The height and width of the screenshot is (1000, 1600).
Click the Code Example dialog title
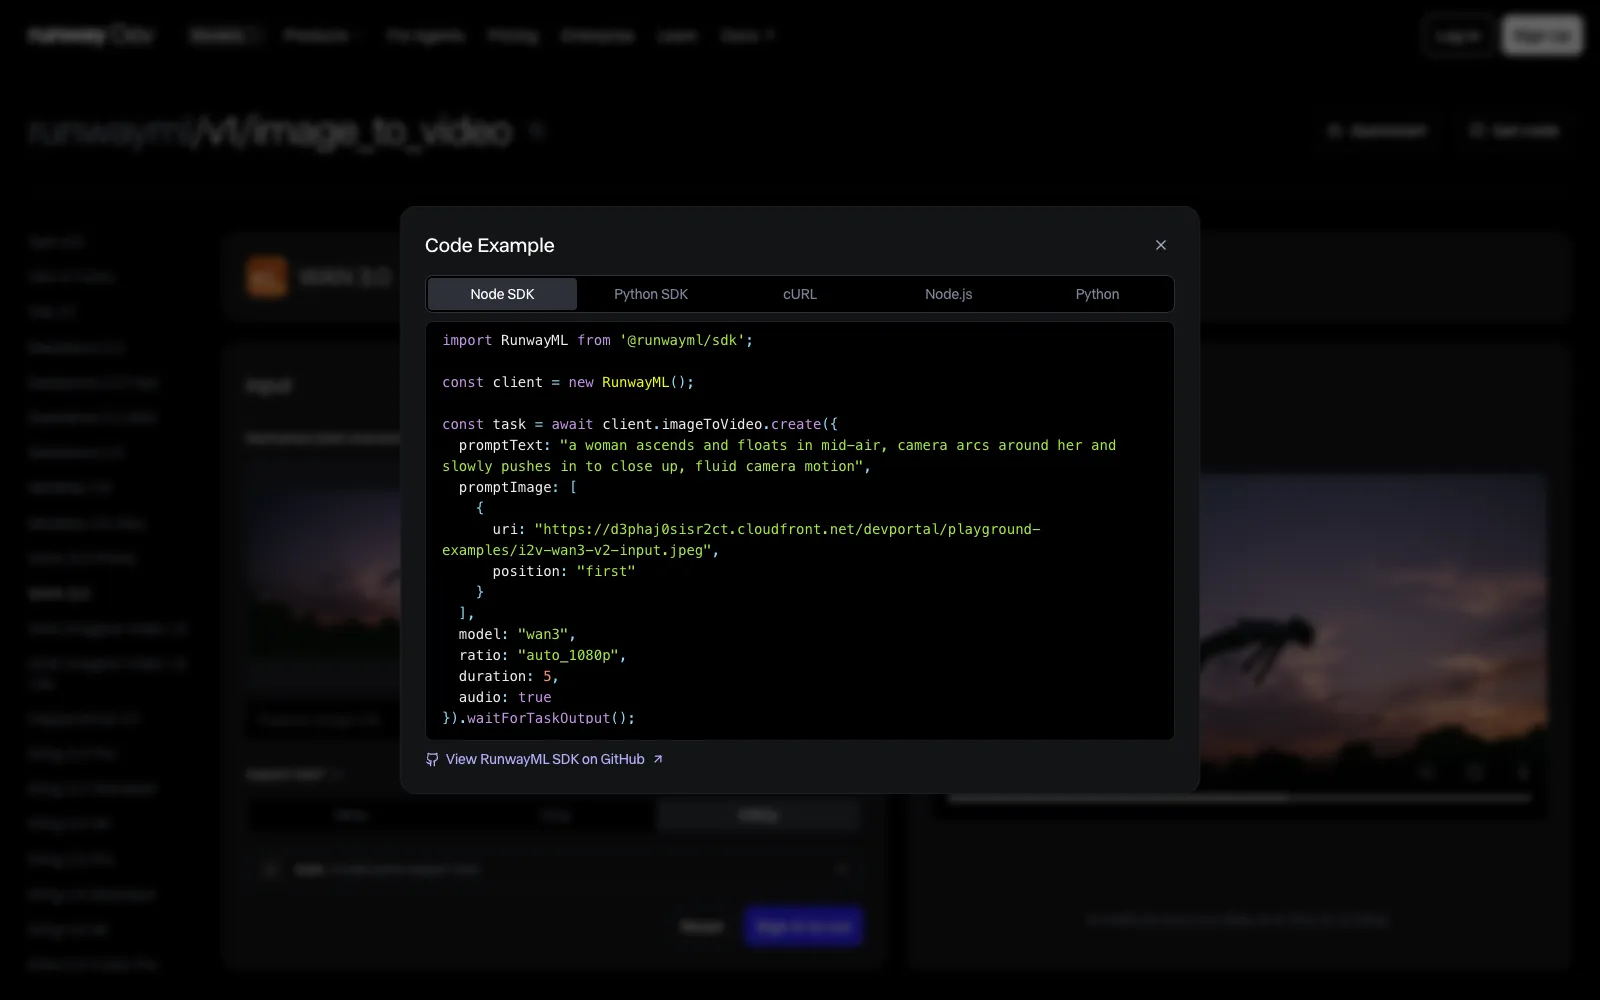489,245
